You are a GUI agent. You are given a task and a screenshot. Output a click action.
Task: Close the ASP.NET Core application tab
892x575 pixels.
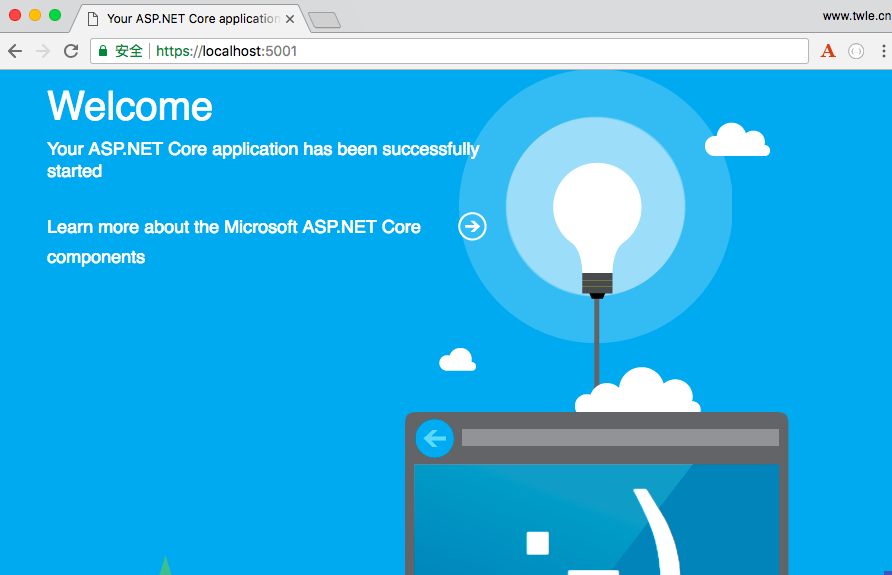point(290,19)
